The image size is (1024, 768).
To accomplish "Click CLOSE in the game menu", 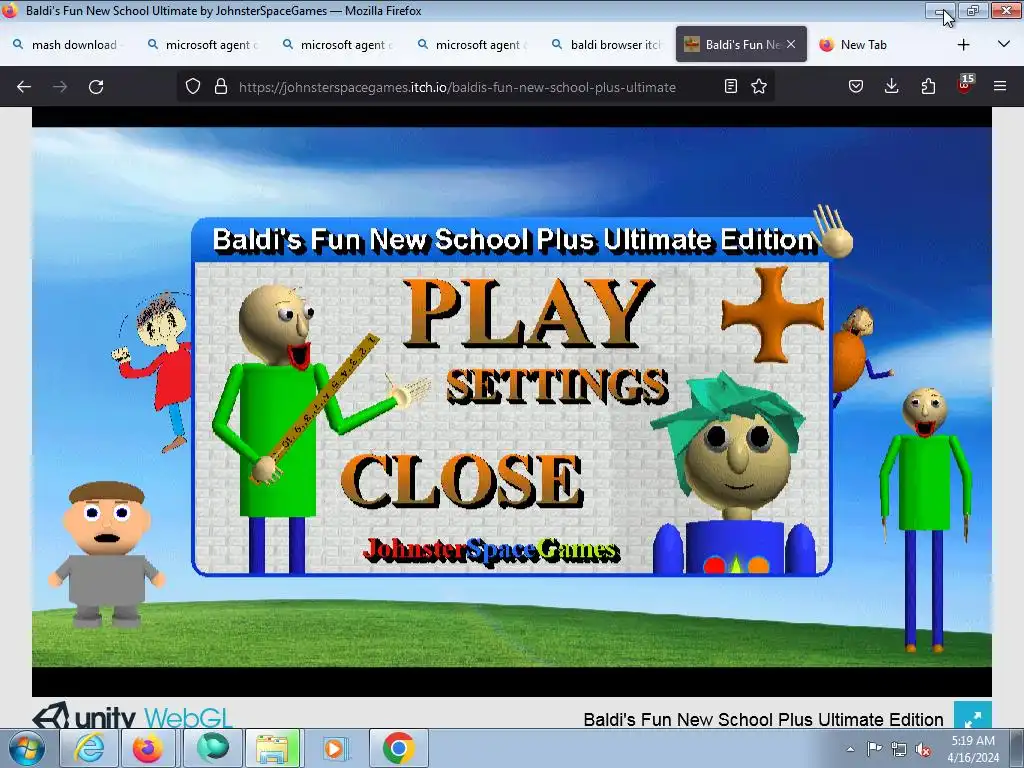I will point(461,481).
